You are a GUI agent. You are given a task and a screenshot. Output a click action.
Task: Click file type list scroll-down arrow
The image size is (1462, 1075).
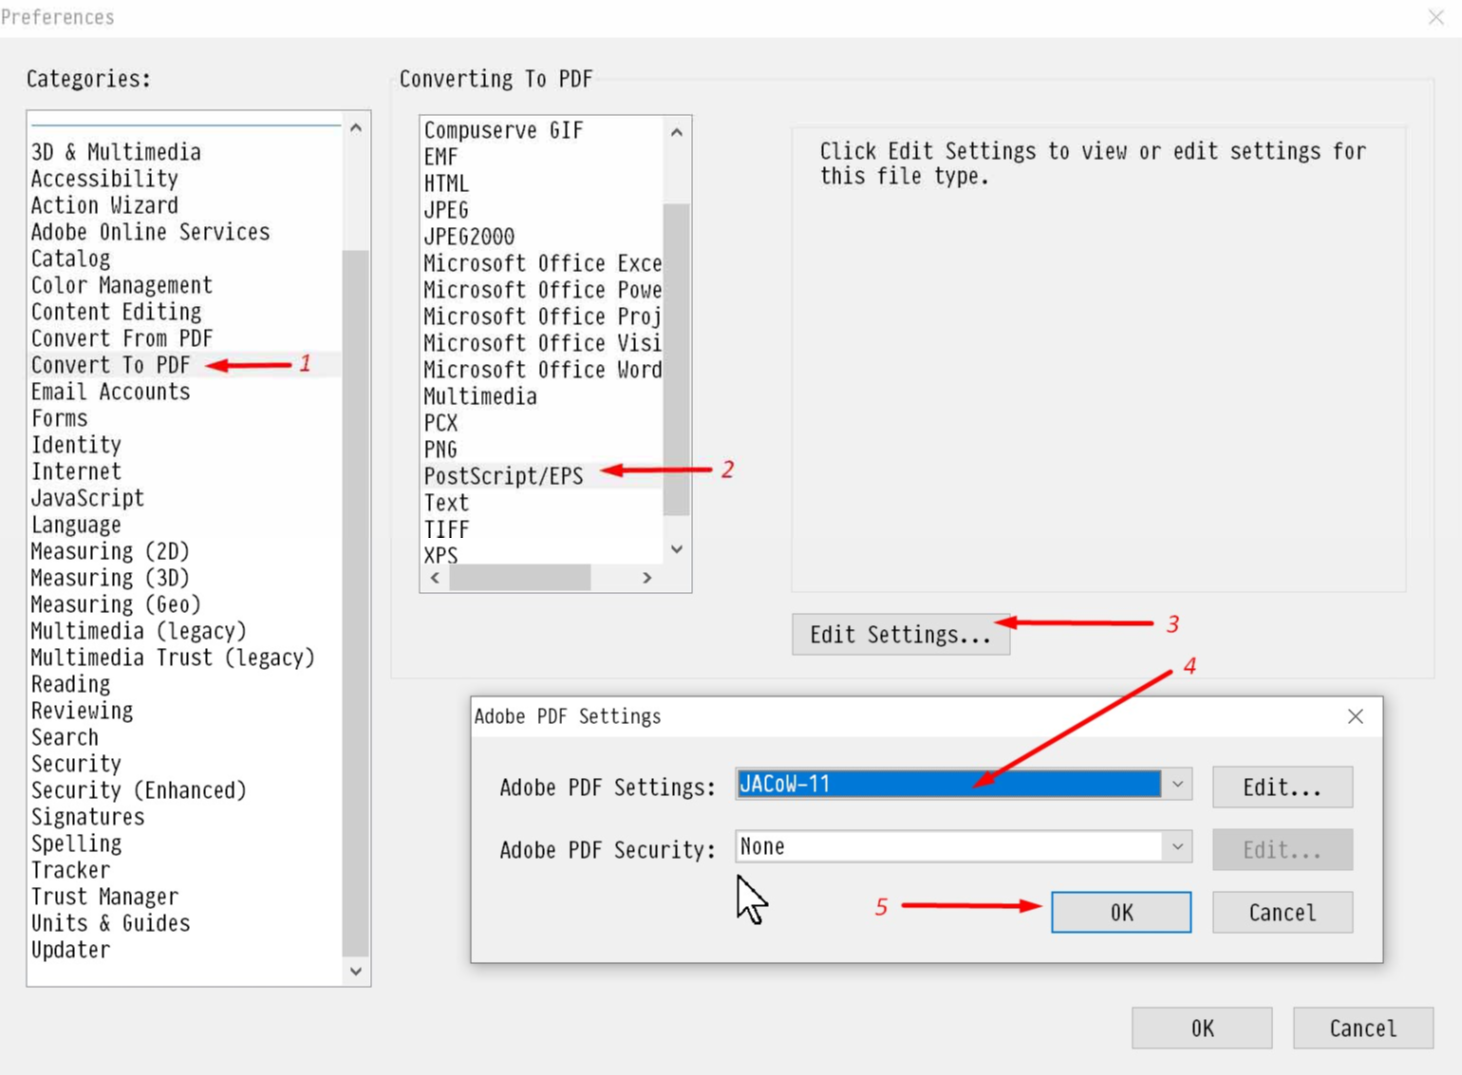(677, 549)
